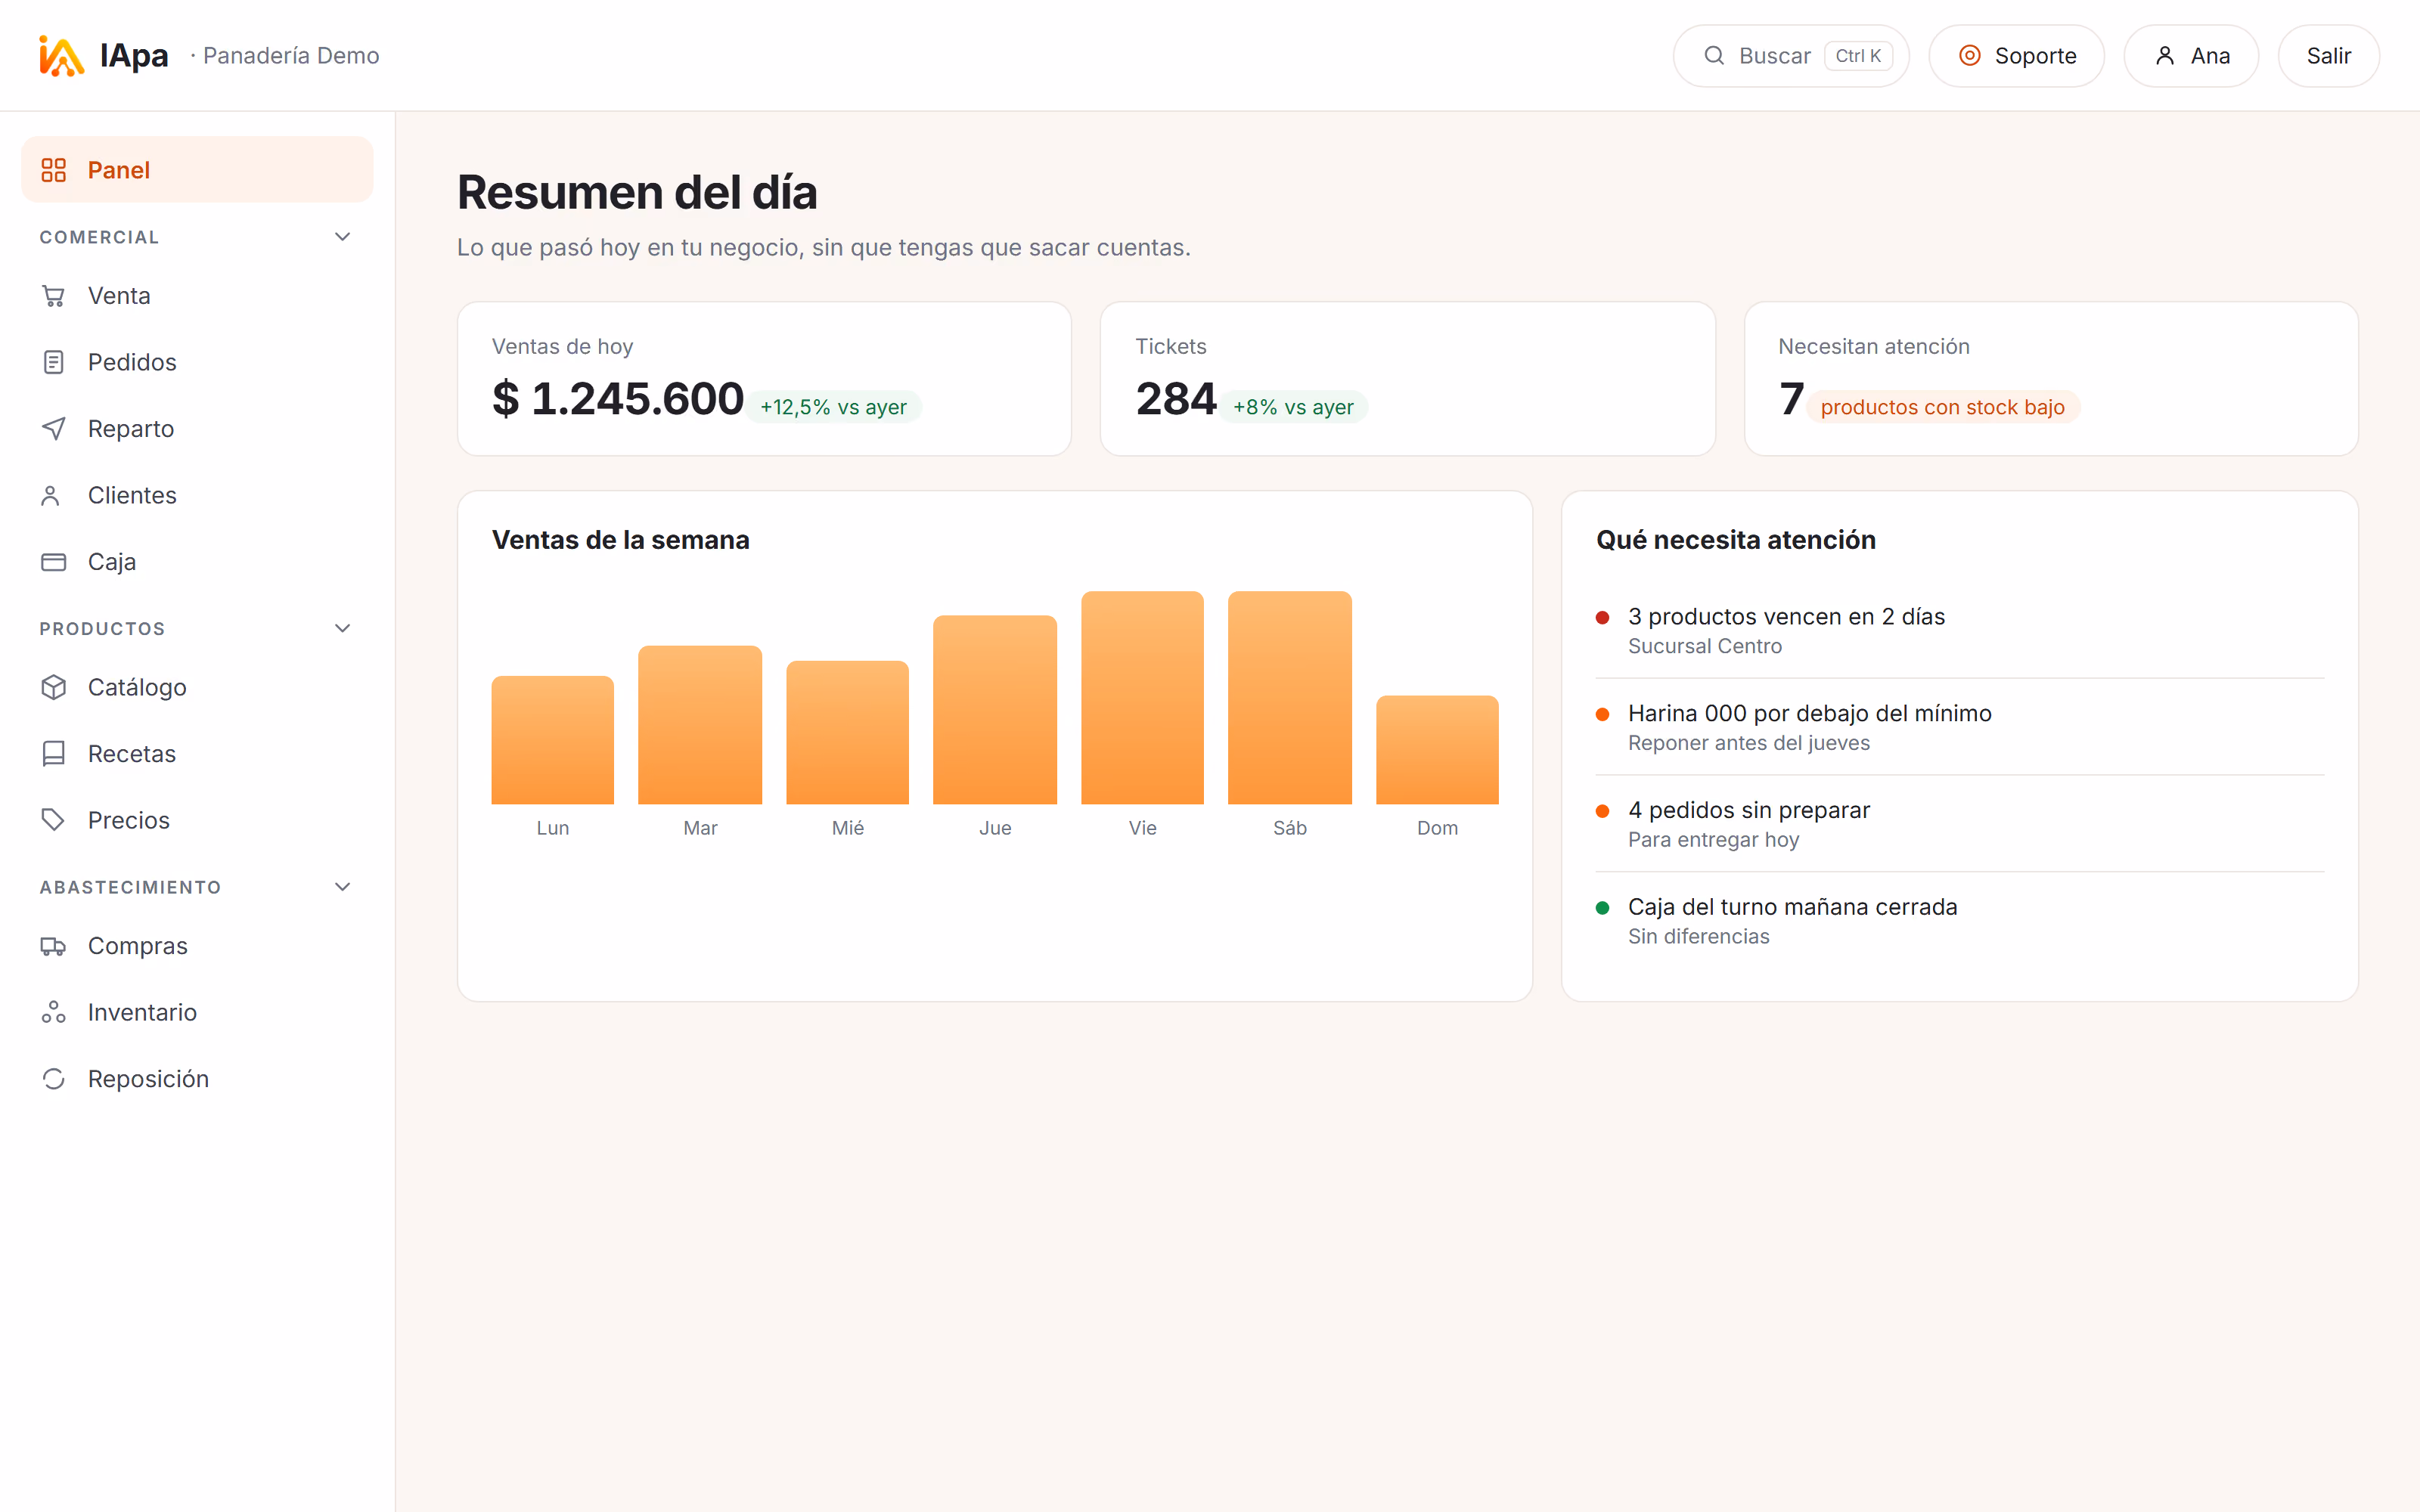Viewport: 2420px width, 1512px height.
Task: Click the Clientes person icon
Action: [50, 495]
